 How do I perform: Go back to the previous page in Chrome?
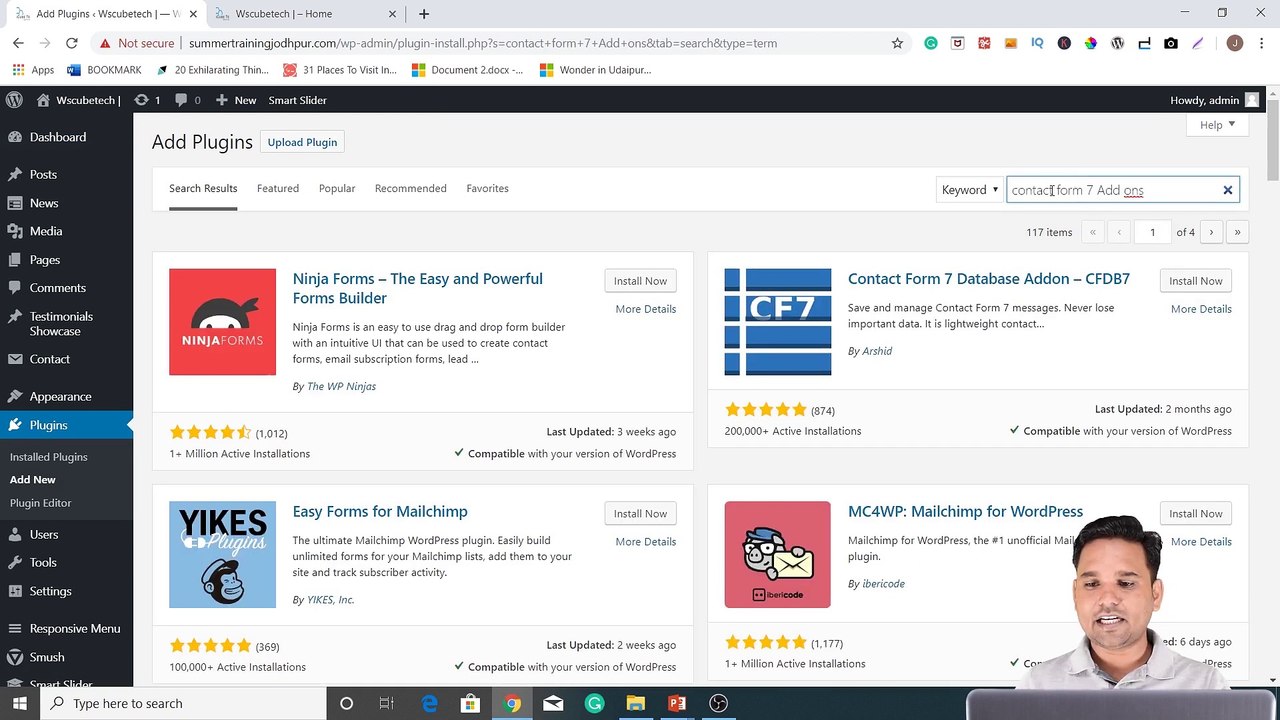18,43
